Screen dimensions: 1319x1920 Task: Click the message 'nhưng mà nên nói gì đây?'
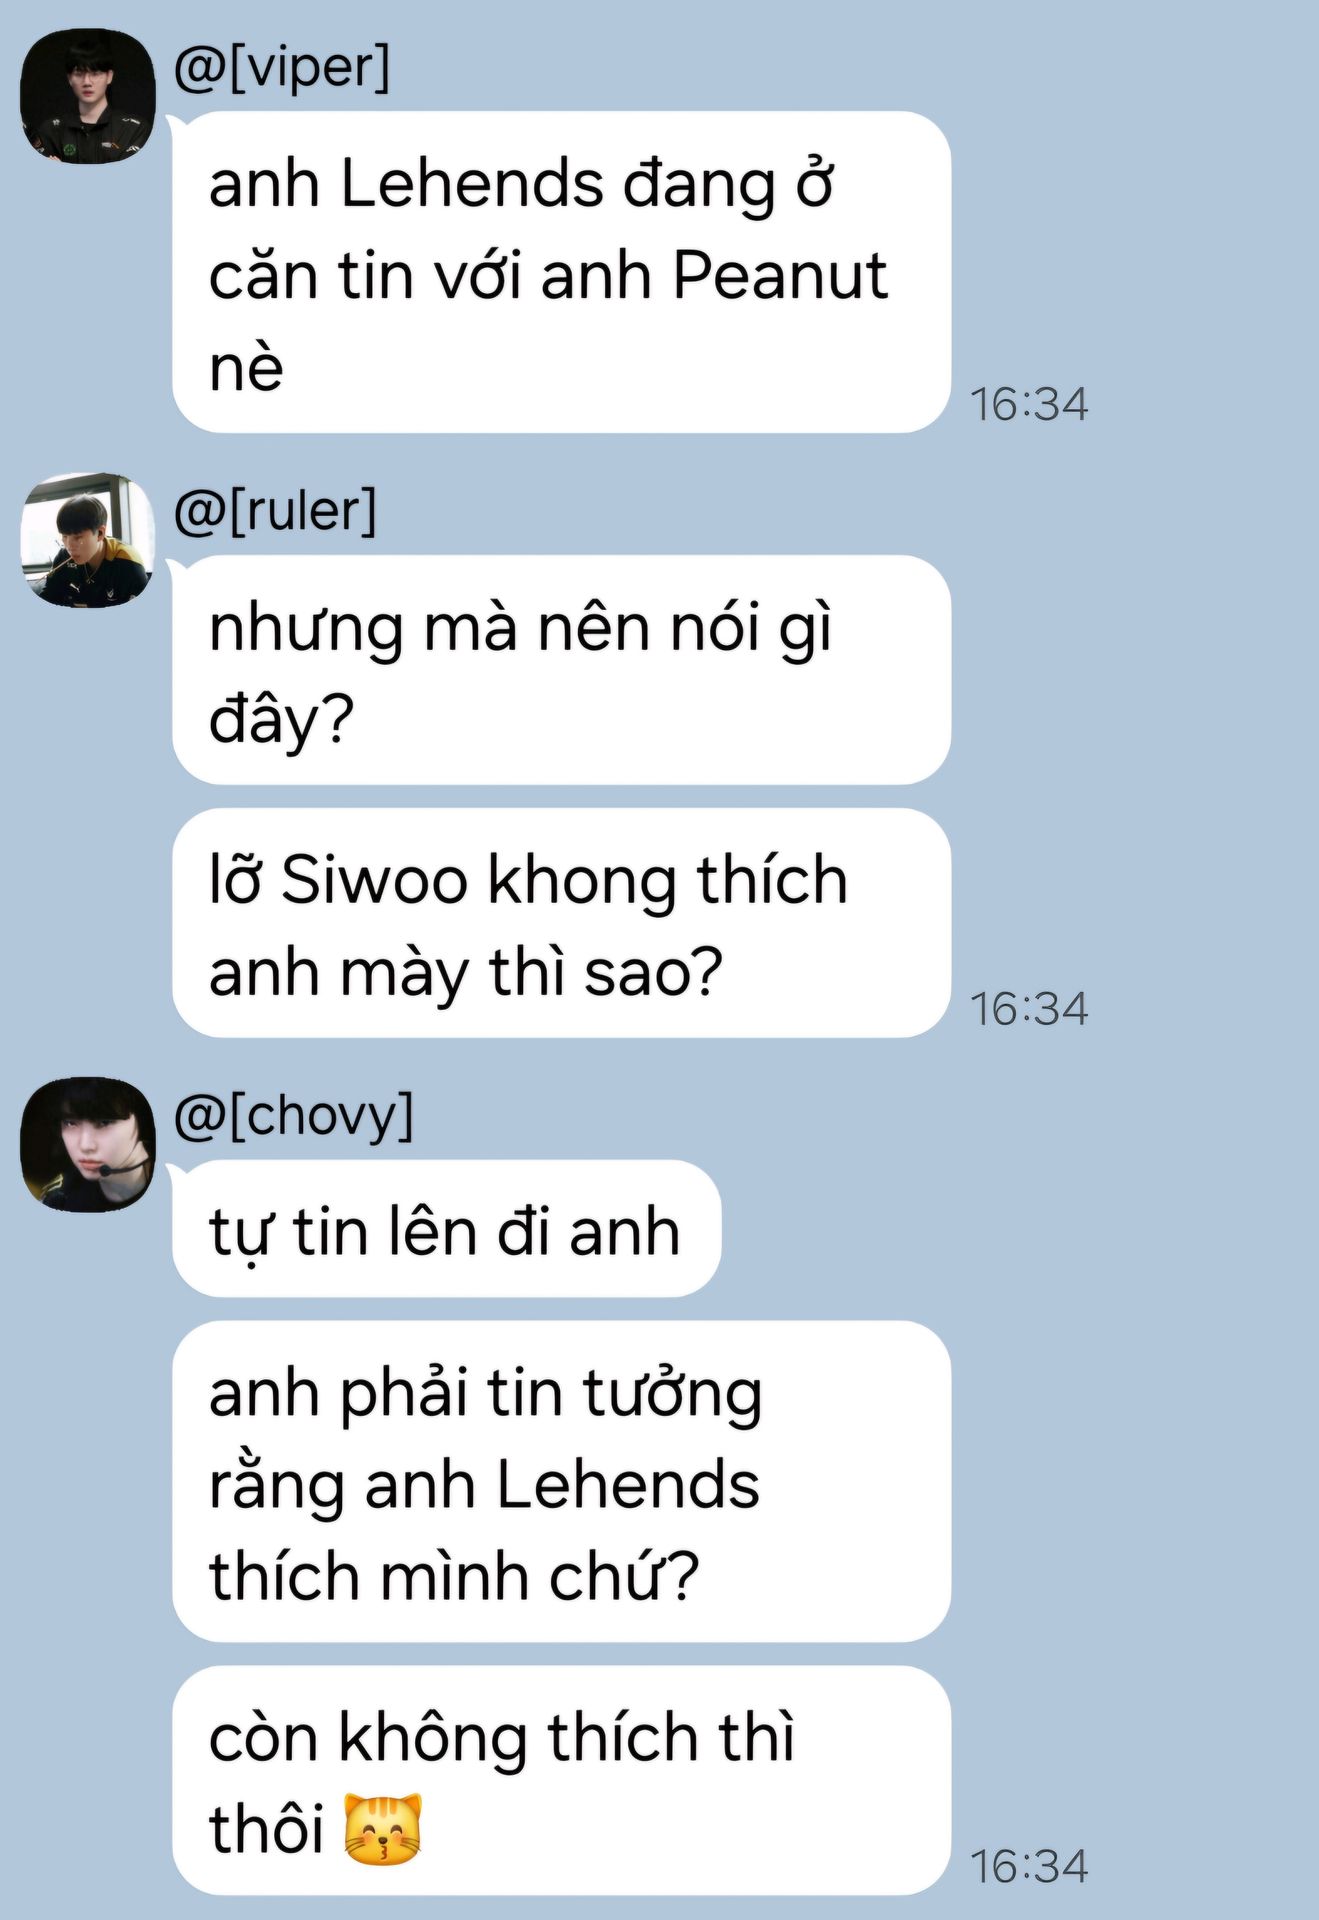tap(561, 670)
